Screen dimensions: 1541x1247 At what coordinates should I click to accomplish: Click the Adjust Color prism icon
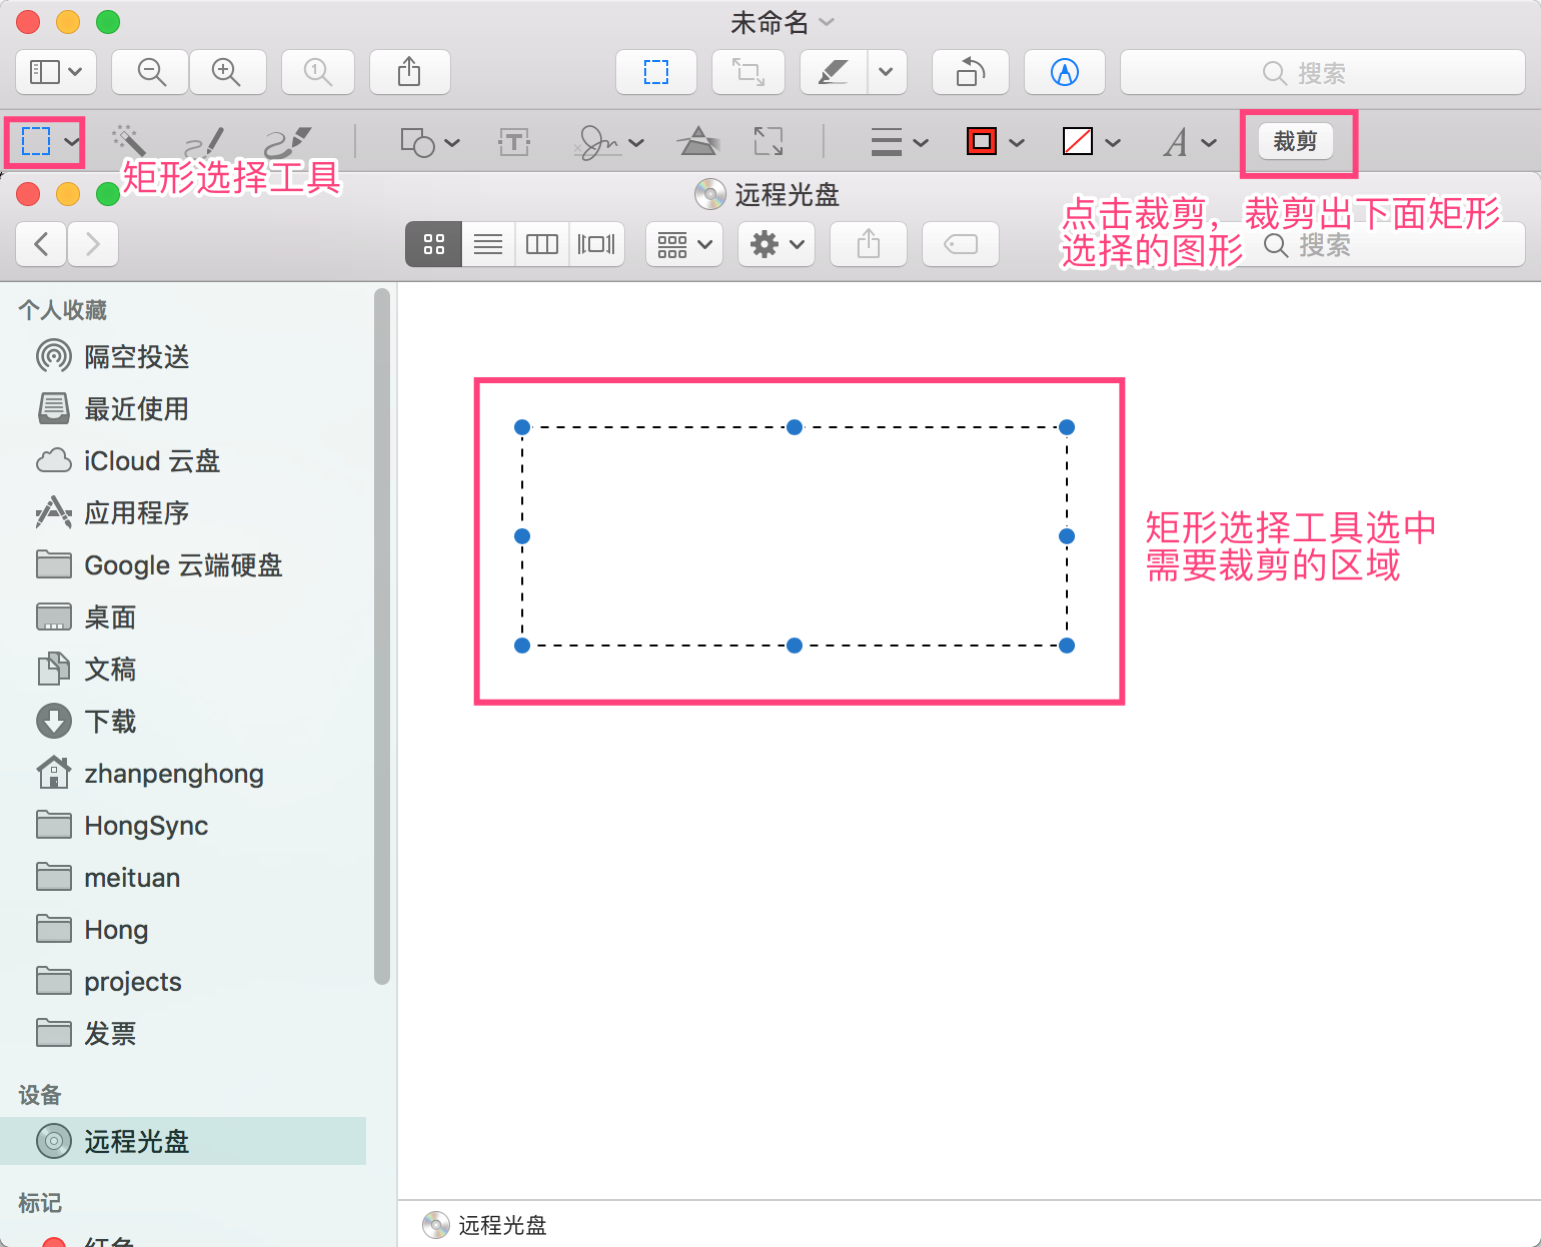point(698,142)
